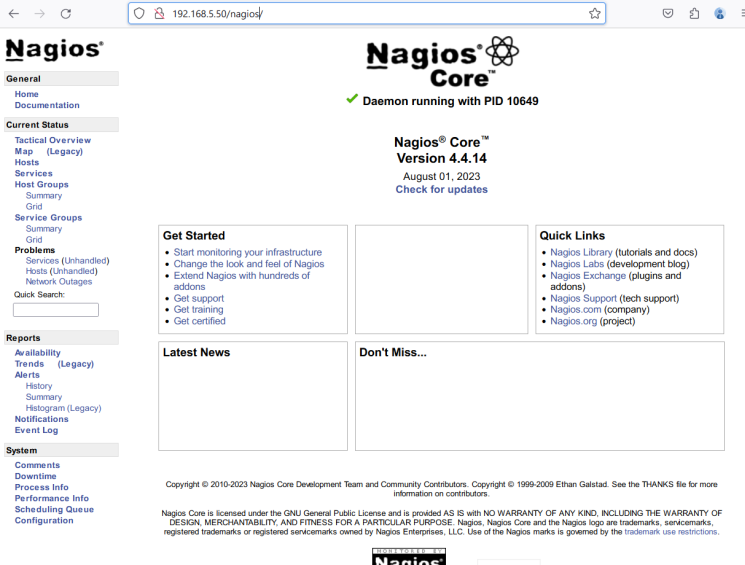
Task: Click the insecure connection lock icon
Action: 159,13
